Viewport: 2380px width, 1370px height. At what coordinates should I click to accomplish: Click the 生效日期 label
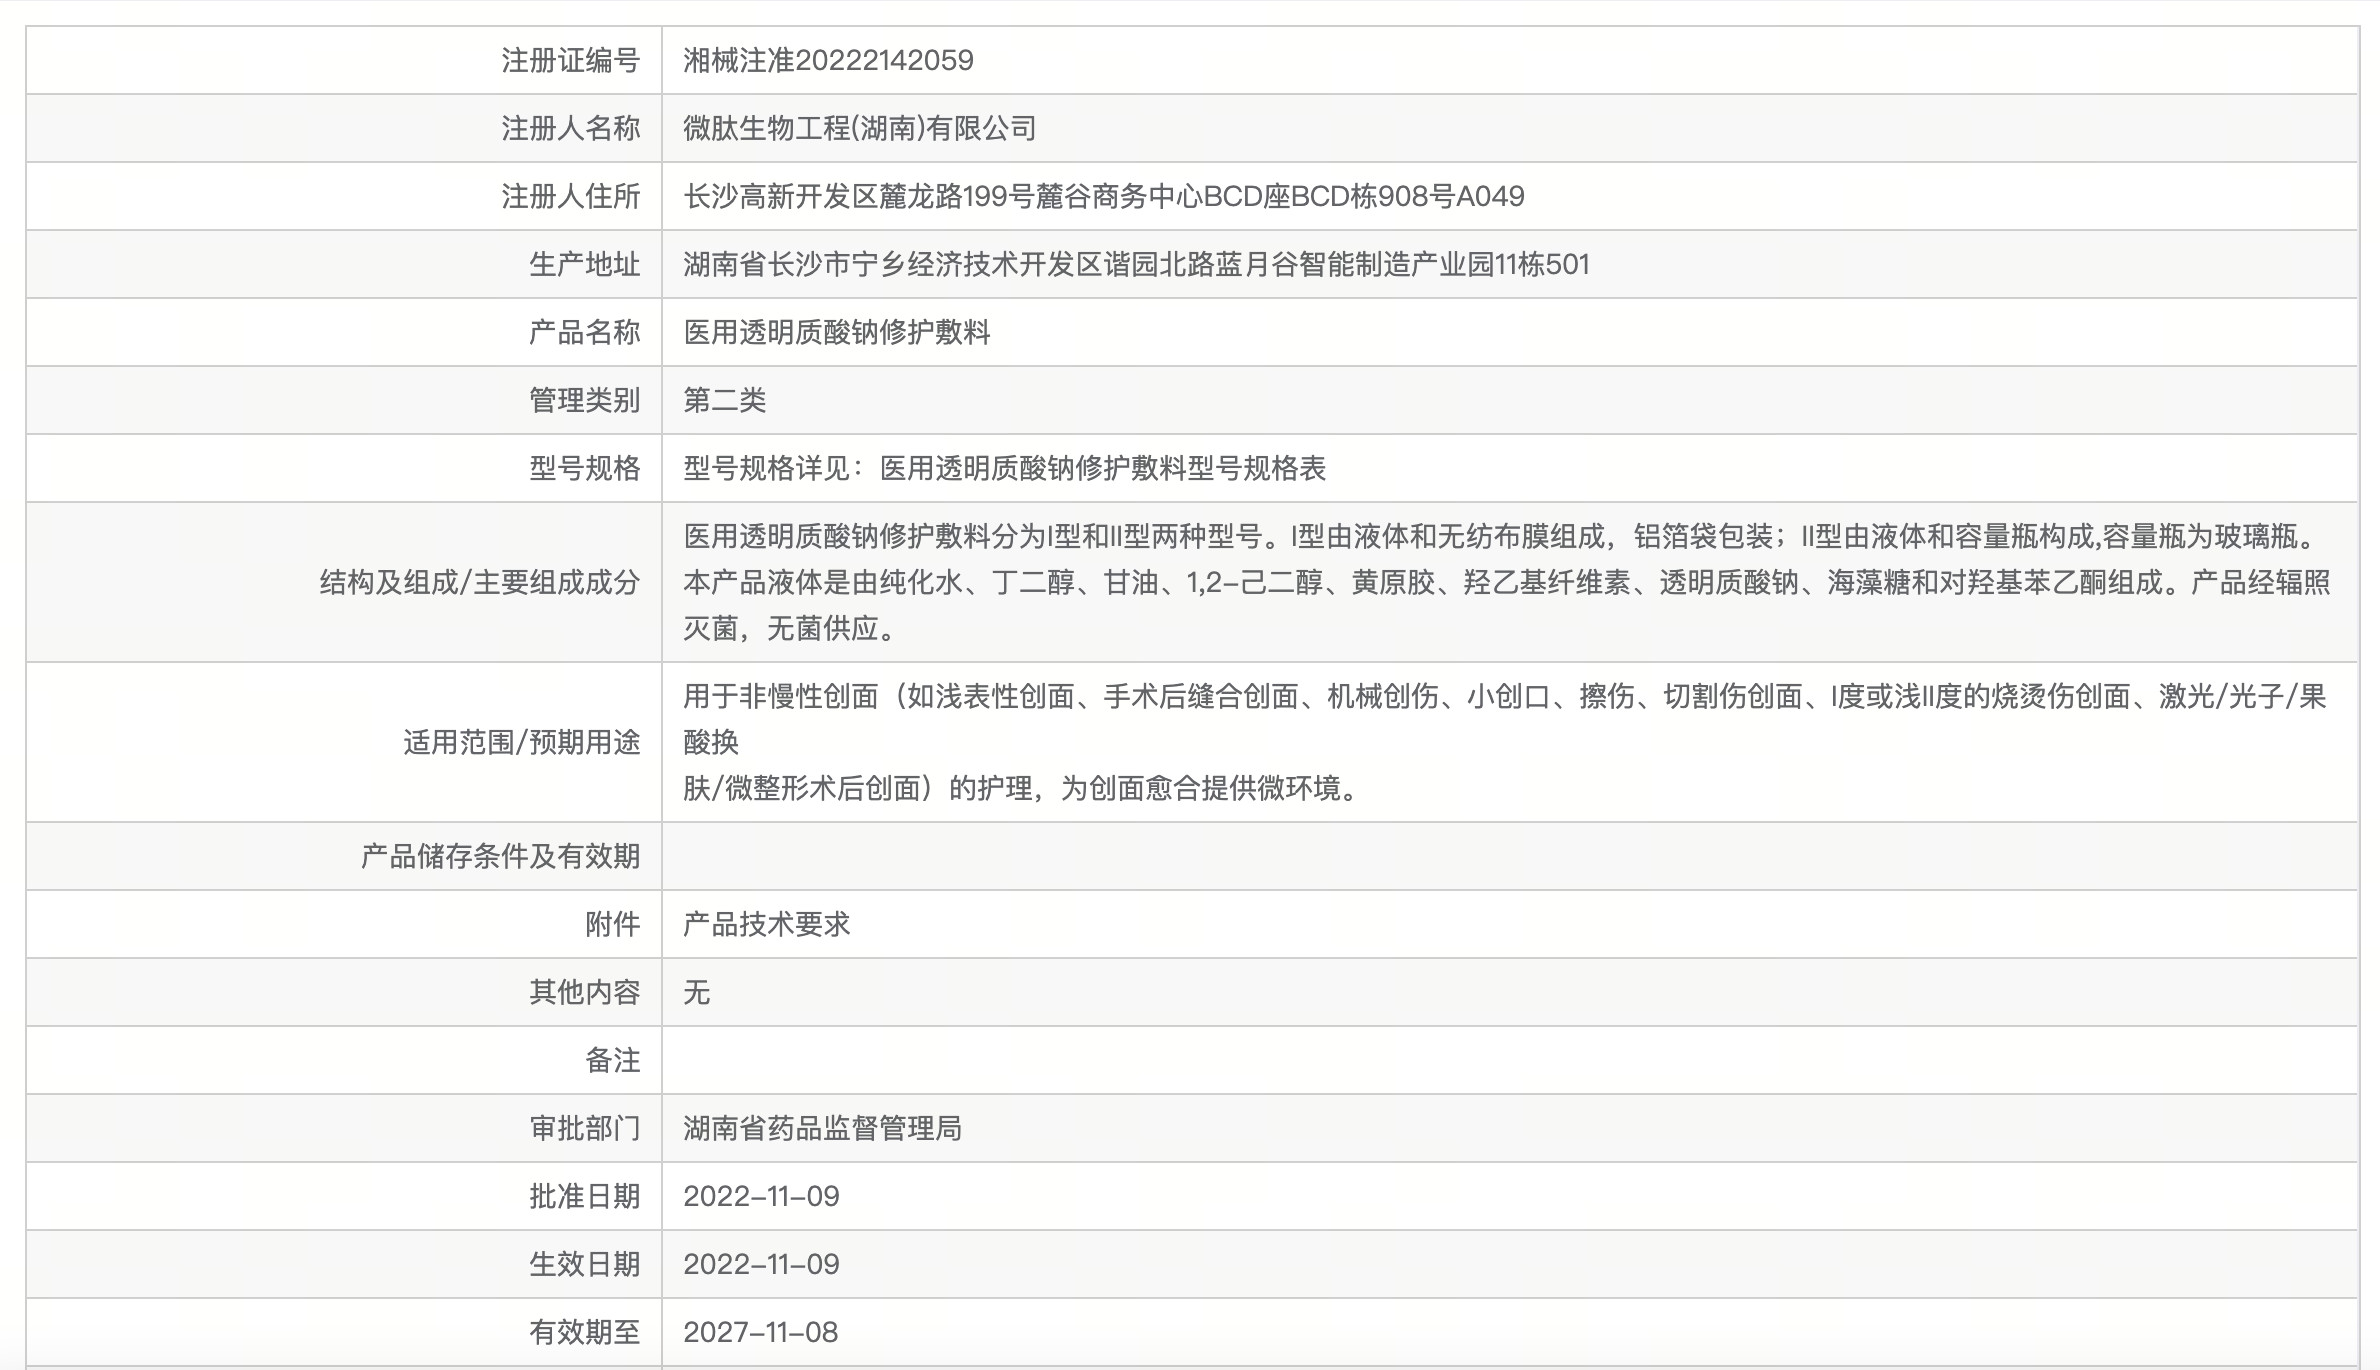click(585, 1264)
